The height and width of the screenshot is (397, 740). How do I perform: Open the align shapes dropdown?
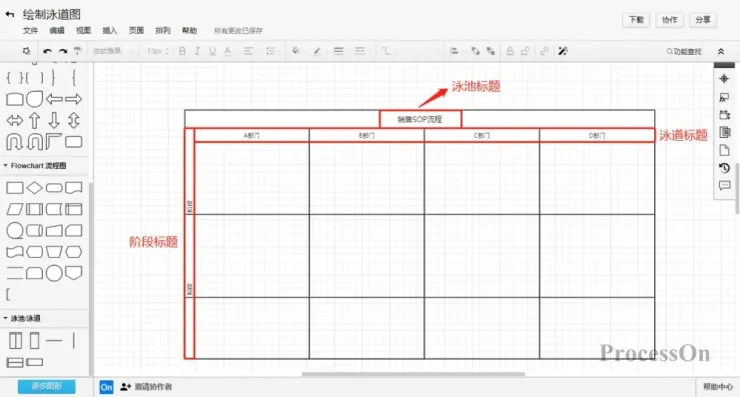(x=455, y=51)
